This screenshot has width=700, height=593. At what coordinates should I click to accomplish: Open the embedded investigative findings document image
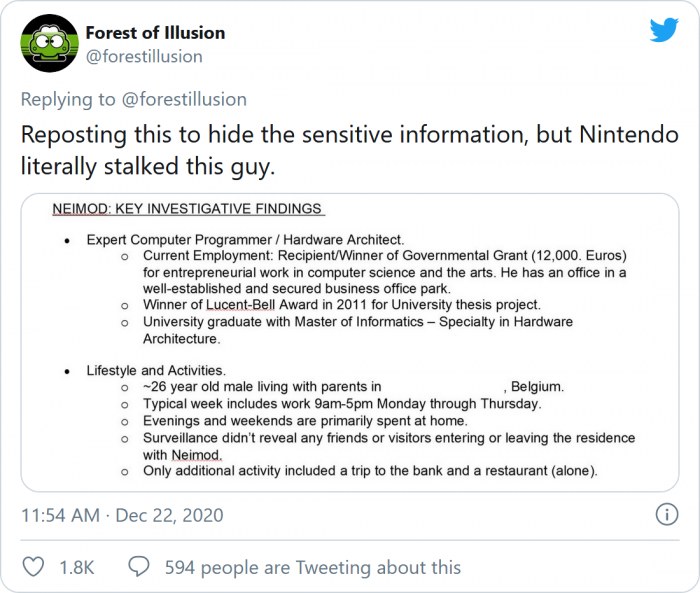[x=349, y=342]
